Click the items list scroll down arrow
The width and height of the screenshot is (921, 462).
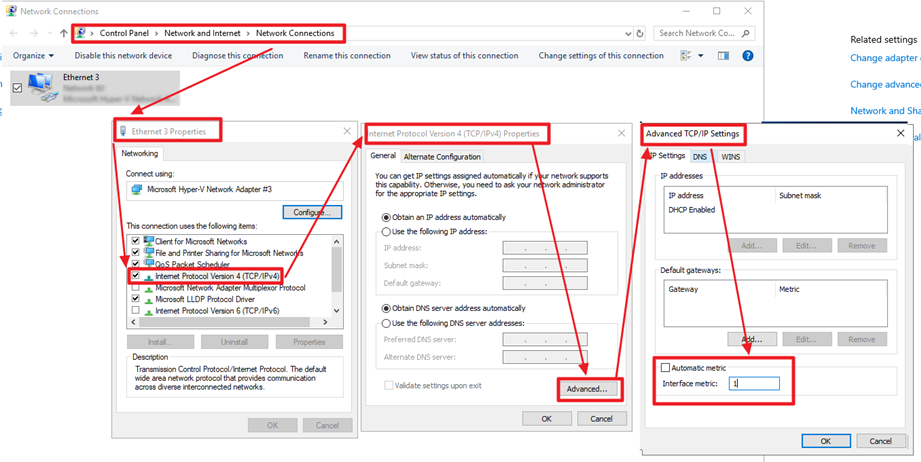(x=337, y=311)
